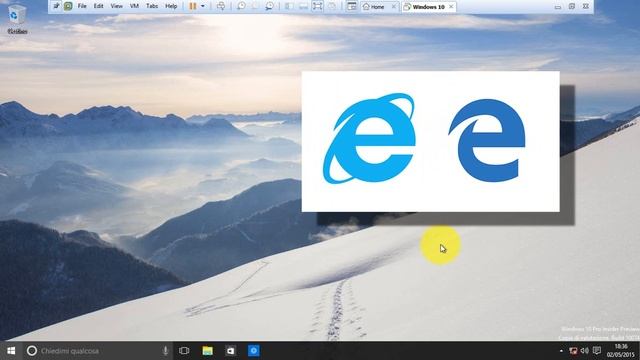Show hidden system tray icons
Viewport: 640px width, 360px height.
click(561, 351)
